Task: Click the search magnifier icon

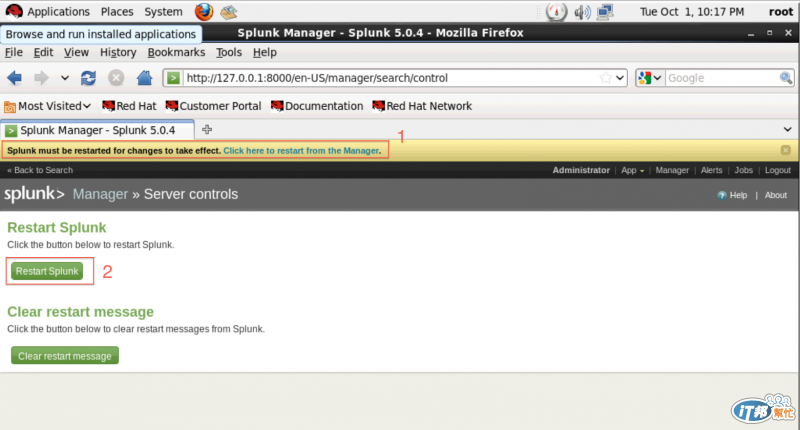Action: click(786, 78)
